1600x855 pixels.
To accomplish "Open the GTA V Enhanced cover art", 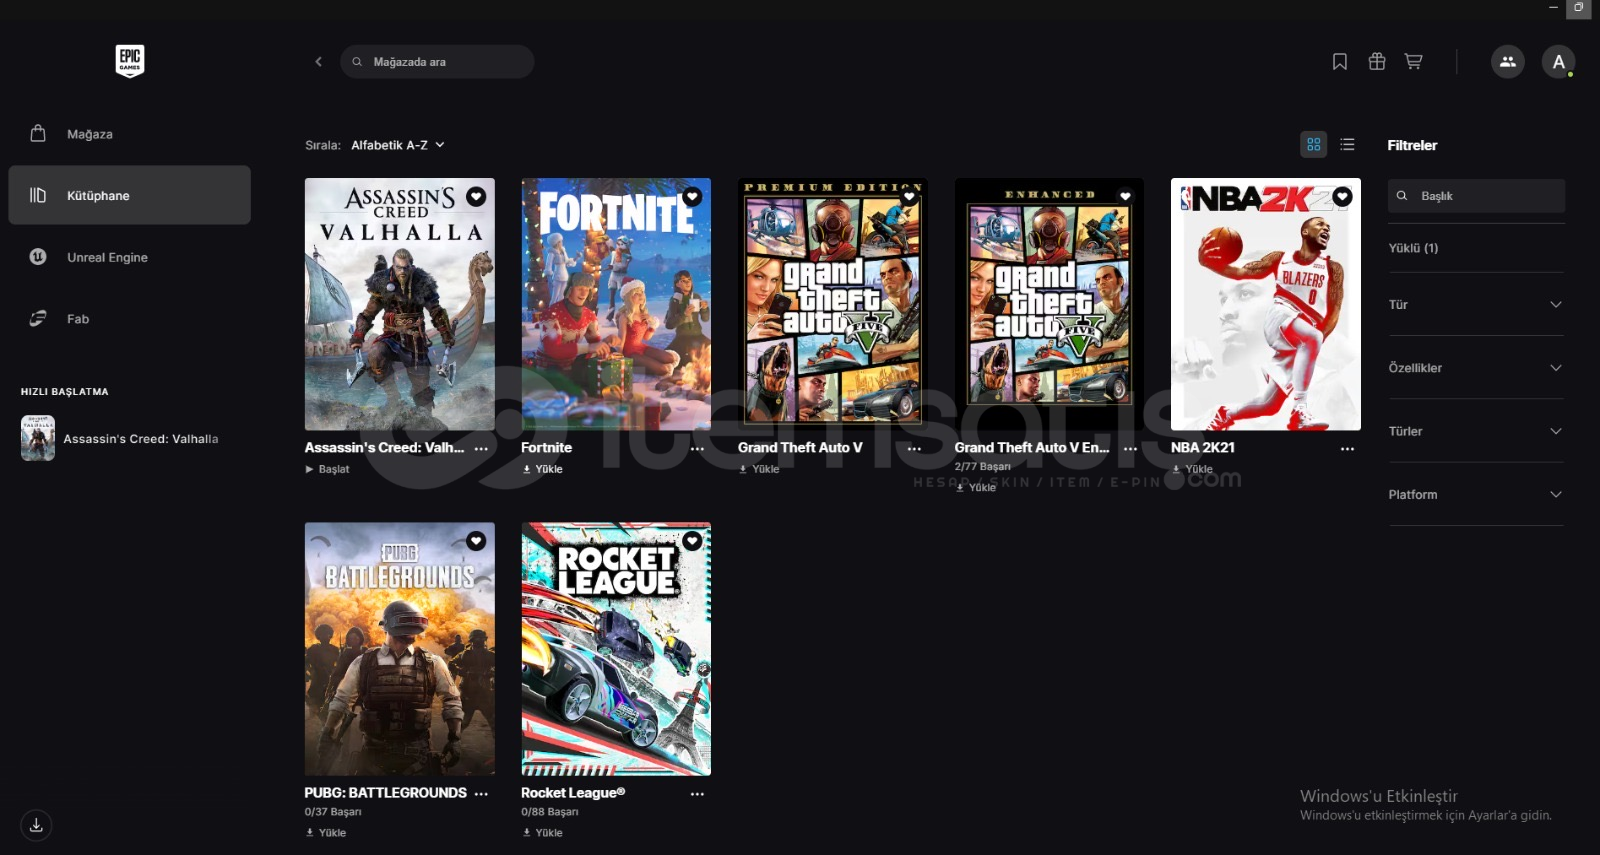I will click(x=1049, y=304).
